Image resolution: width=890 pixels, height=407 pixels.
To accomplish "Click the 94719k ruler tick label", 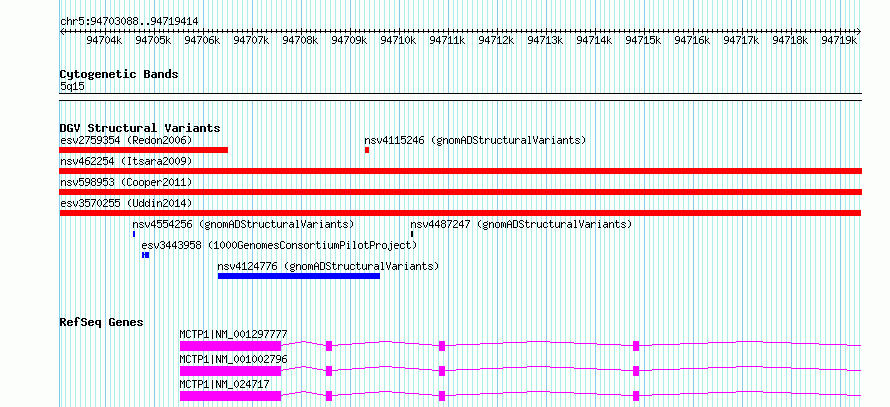I will (839, 40).
